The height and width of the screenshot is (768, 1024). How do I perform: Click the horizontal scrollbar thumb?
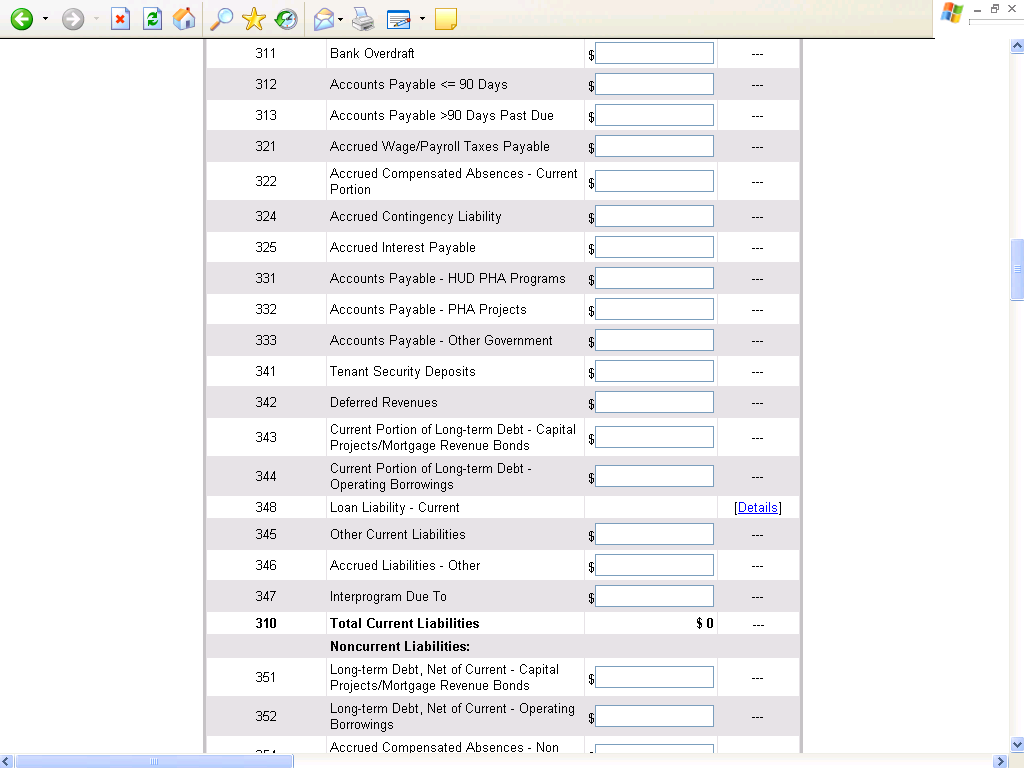click(154, 761)
